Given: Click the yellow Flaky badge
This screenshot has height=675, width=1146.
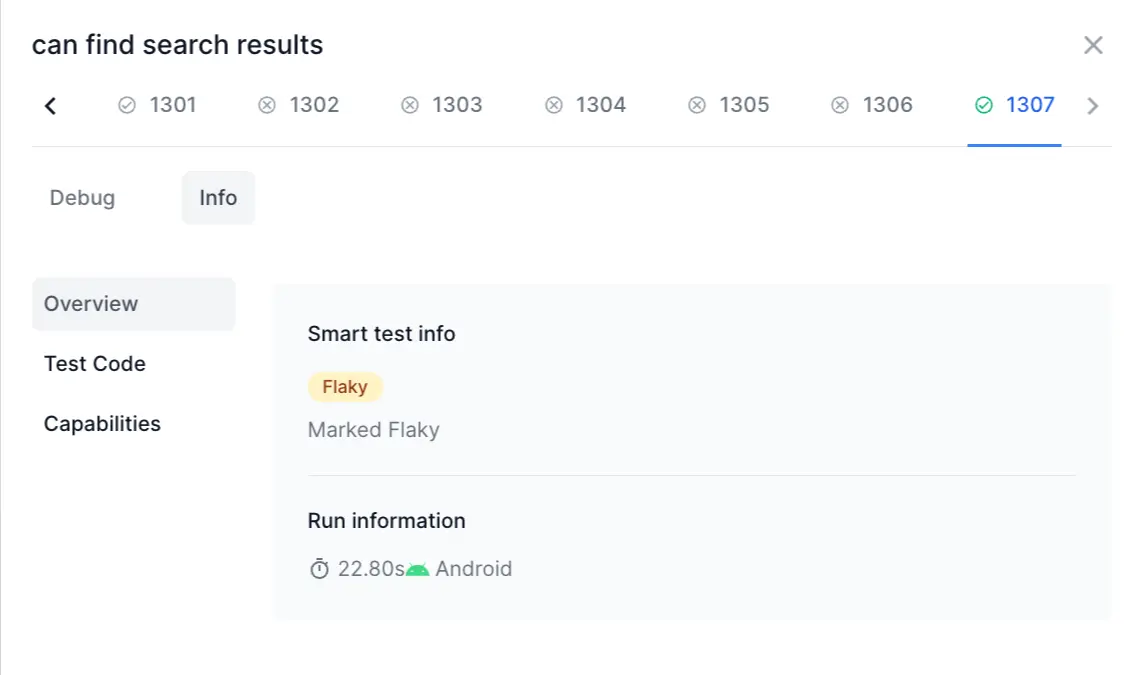Looking at the screenshot, I should tap(345, 387).
